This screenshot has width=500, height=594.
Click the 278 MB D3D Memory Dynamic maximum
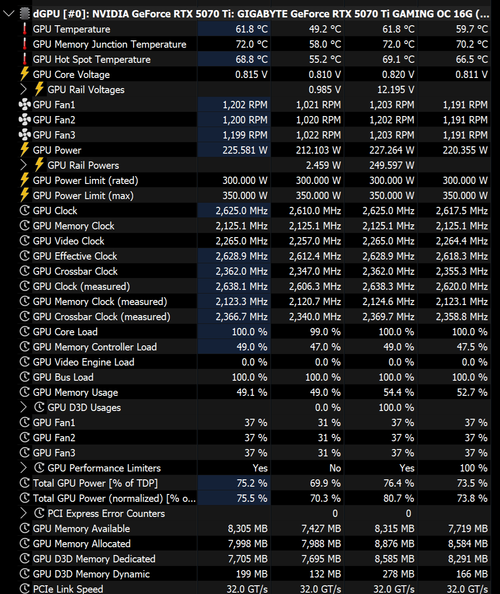click(398, 574)
